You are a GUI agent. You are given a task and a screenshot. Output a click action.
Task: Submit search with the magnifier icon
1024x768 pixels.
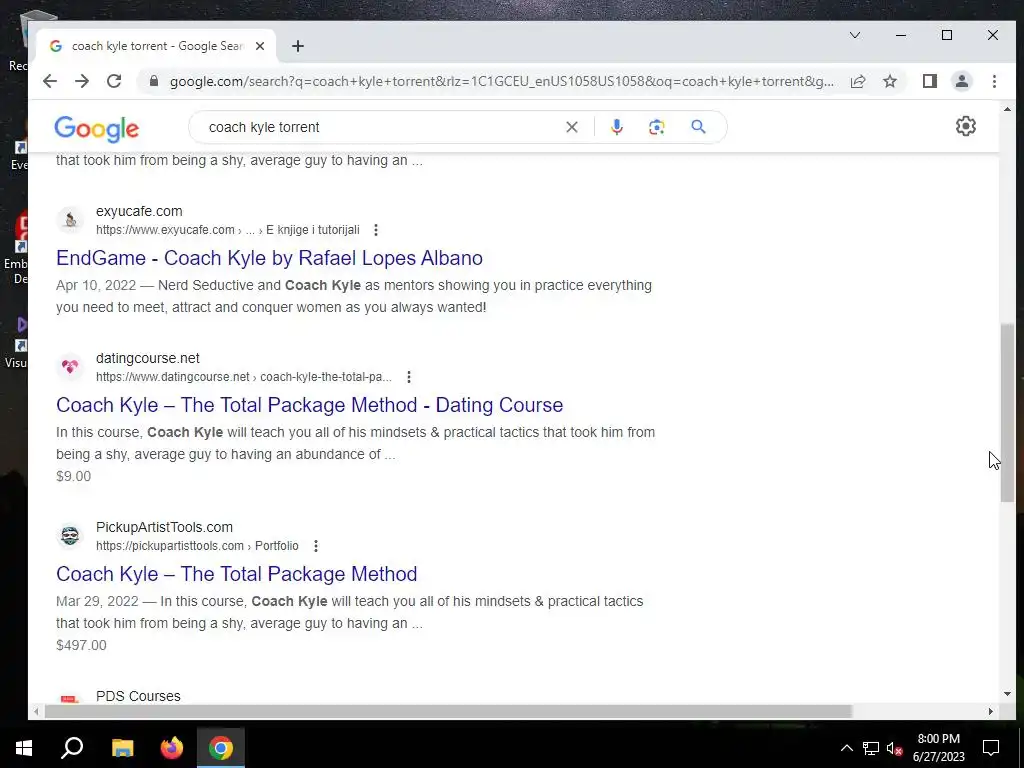tap(698, 127)
